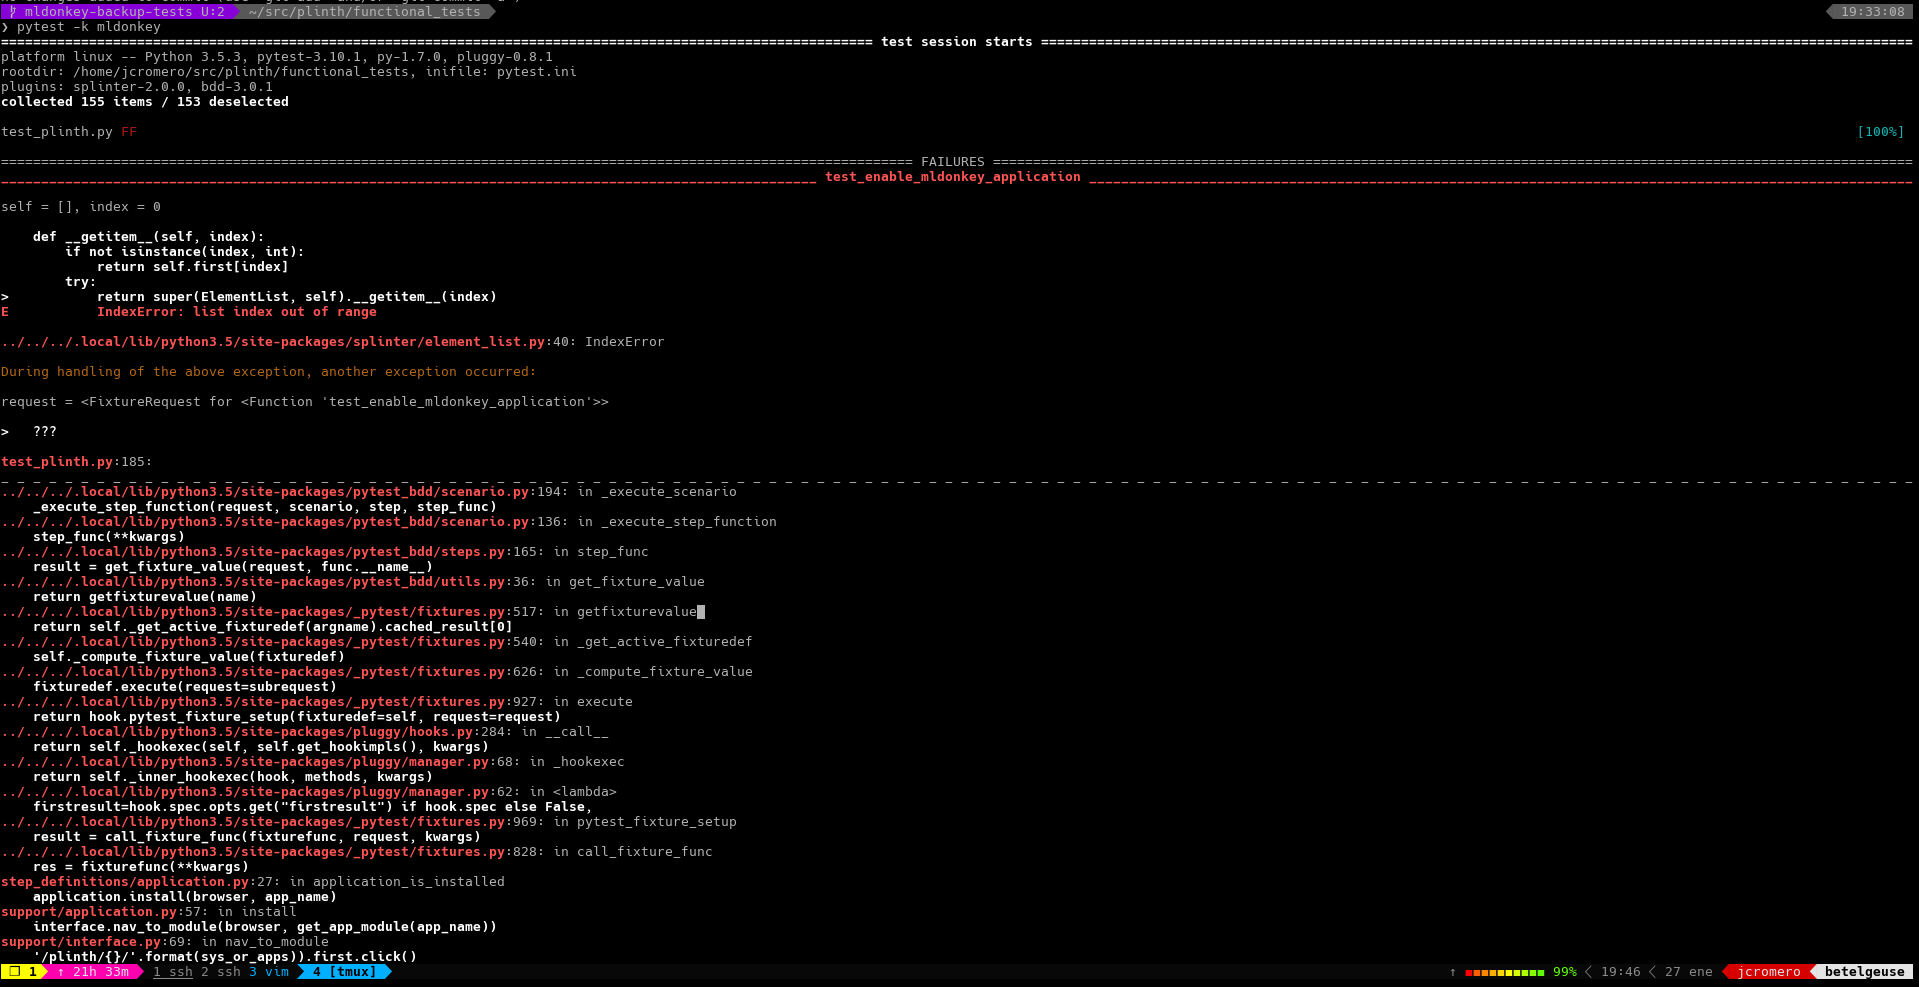Switch to tmux window 3 vim
The image size is (1919, 987).
pos(269,972)
